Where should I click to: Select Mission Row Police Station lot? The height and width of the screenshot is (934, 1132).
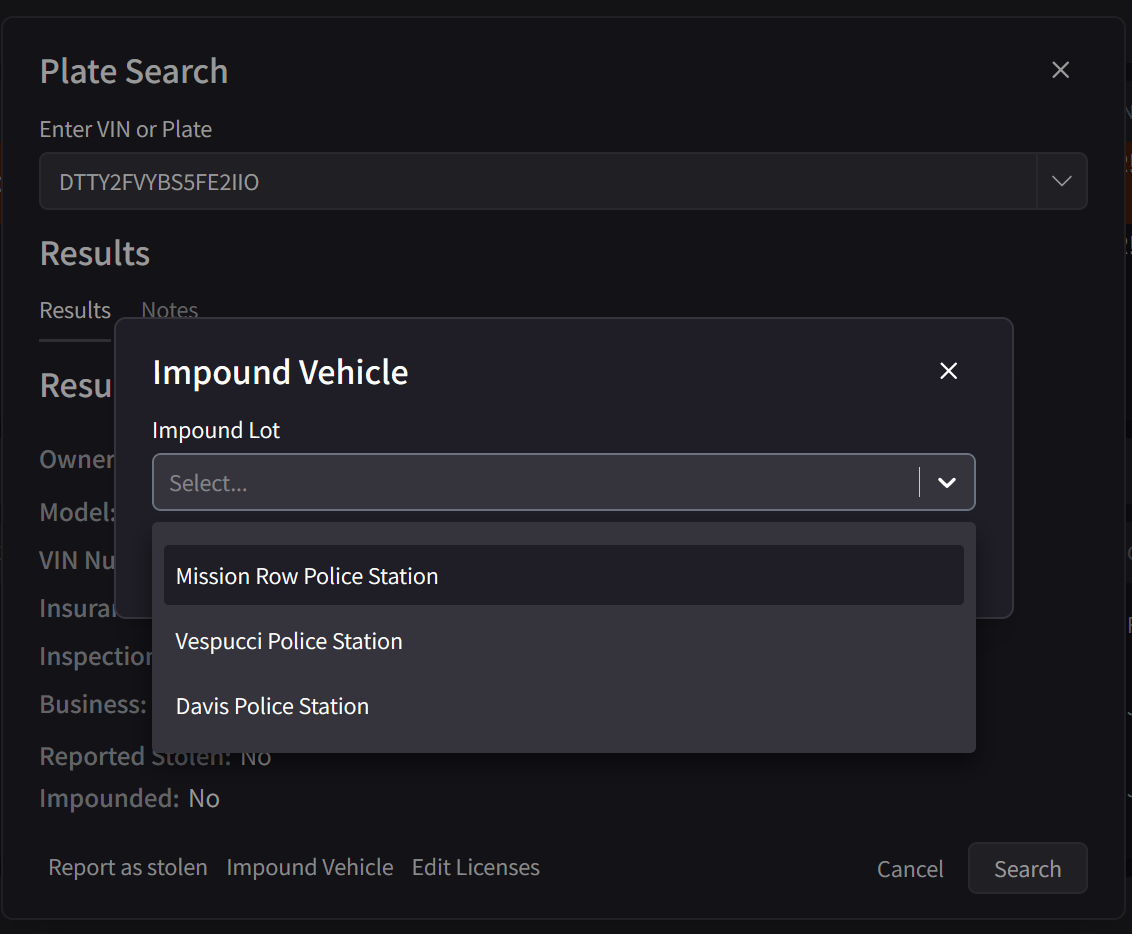pyautogui.click(x=306, y=575)
